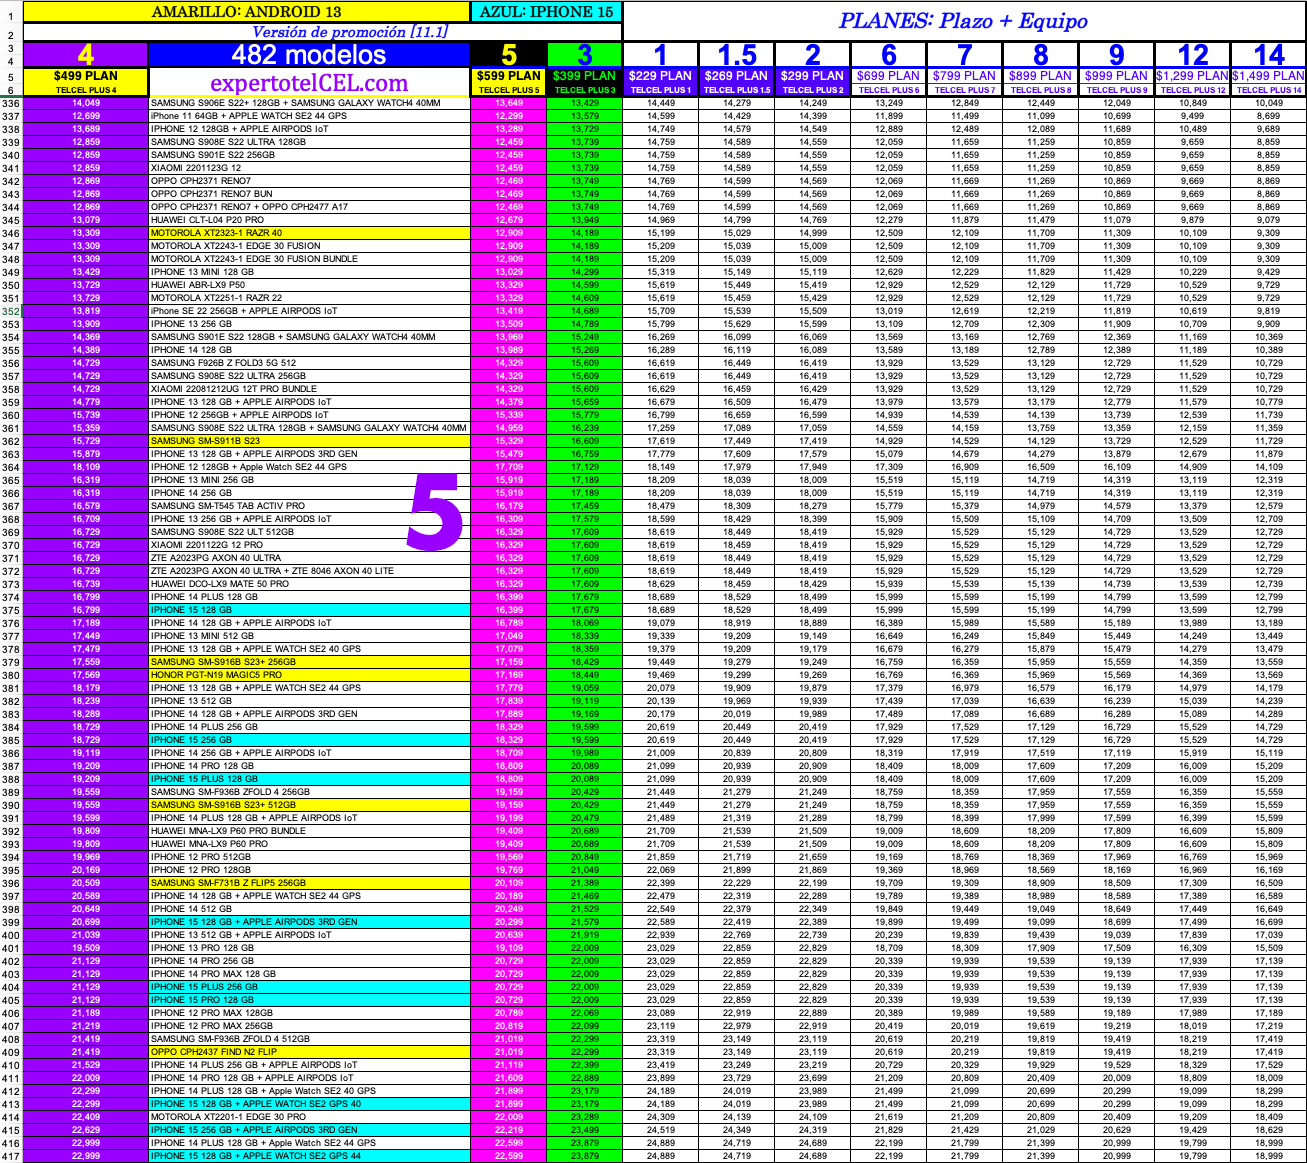Select the SAMSUNG SM-F936B ZFOLD 4 512GB cell
The height and width of the screenshot is (1163, 1307).
click(x=309, y=1039)
